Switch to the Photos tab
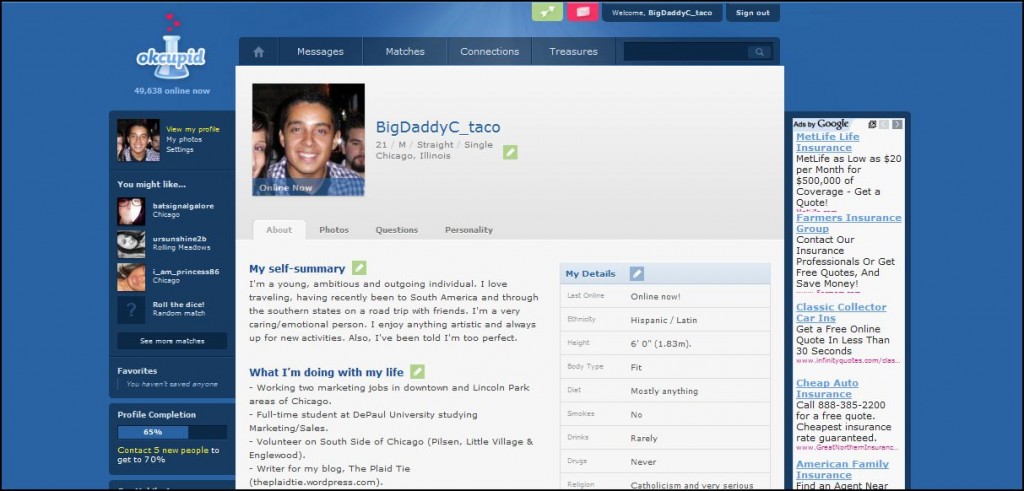1024x491 pixels. tap(334, 230)
